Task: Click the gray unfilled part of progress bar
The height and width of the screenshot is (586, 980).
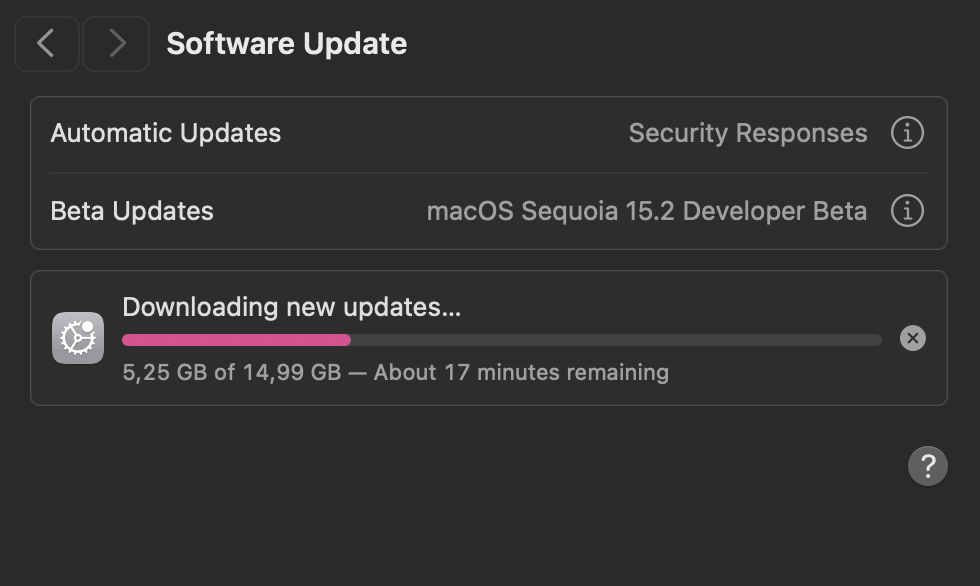Action: [x=616, y=340]
